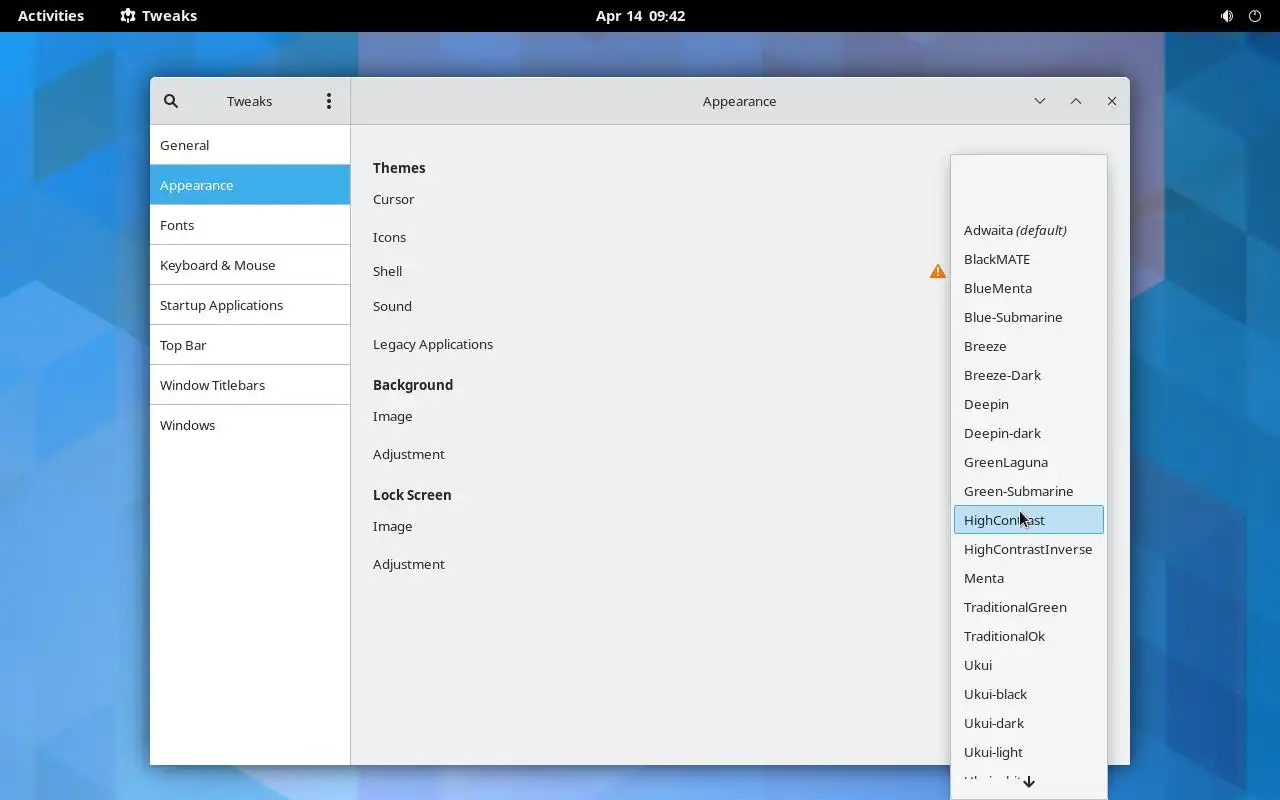
Task: Select the Windows sidebar entry
Action: coord(250,425)
